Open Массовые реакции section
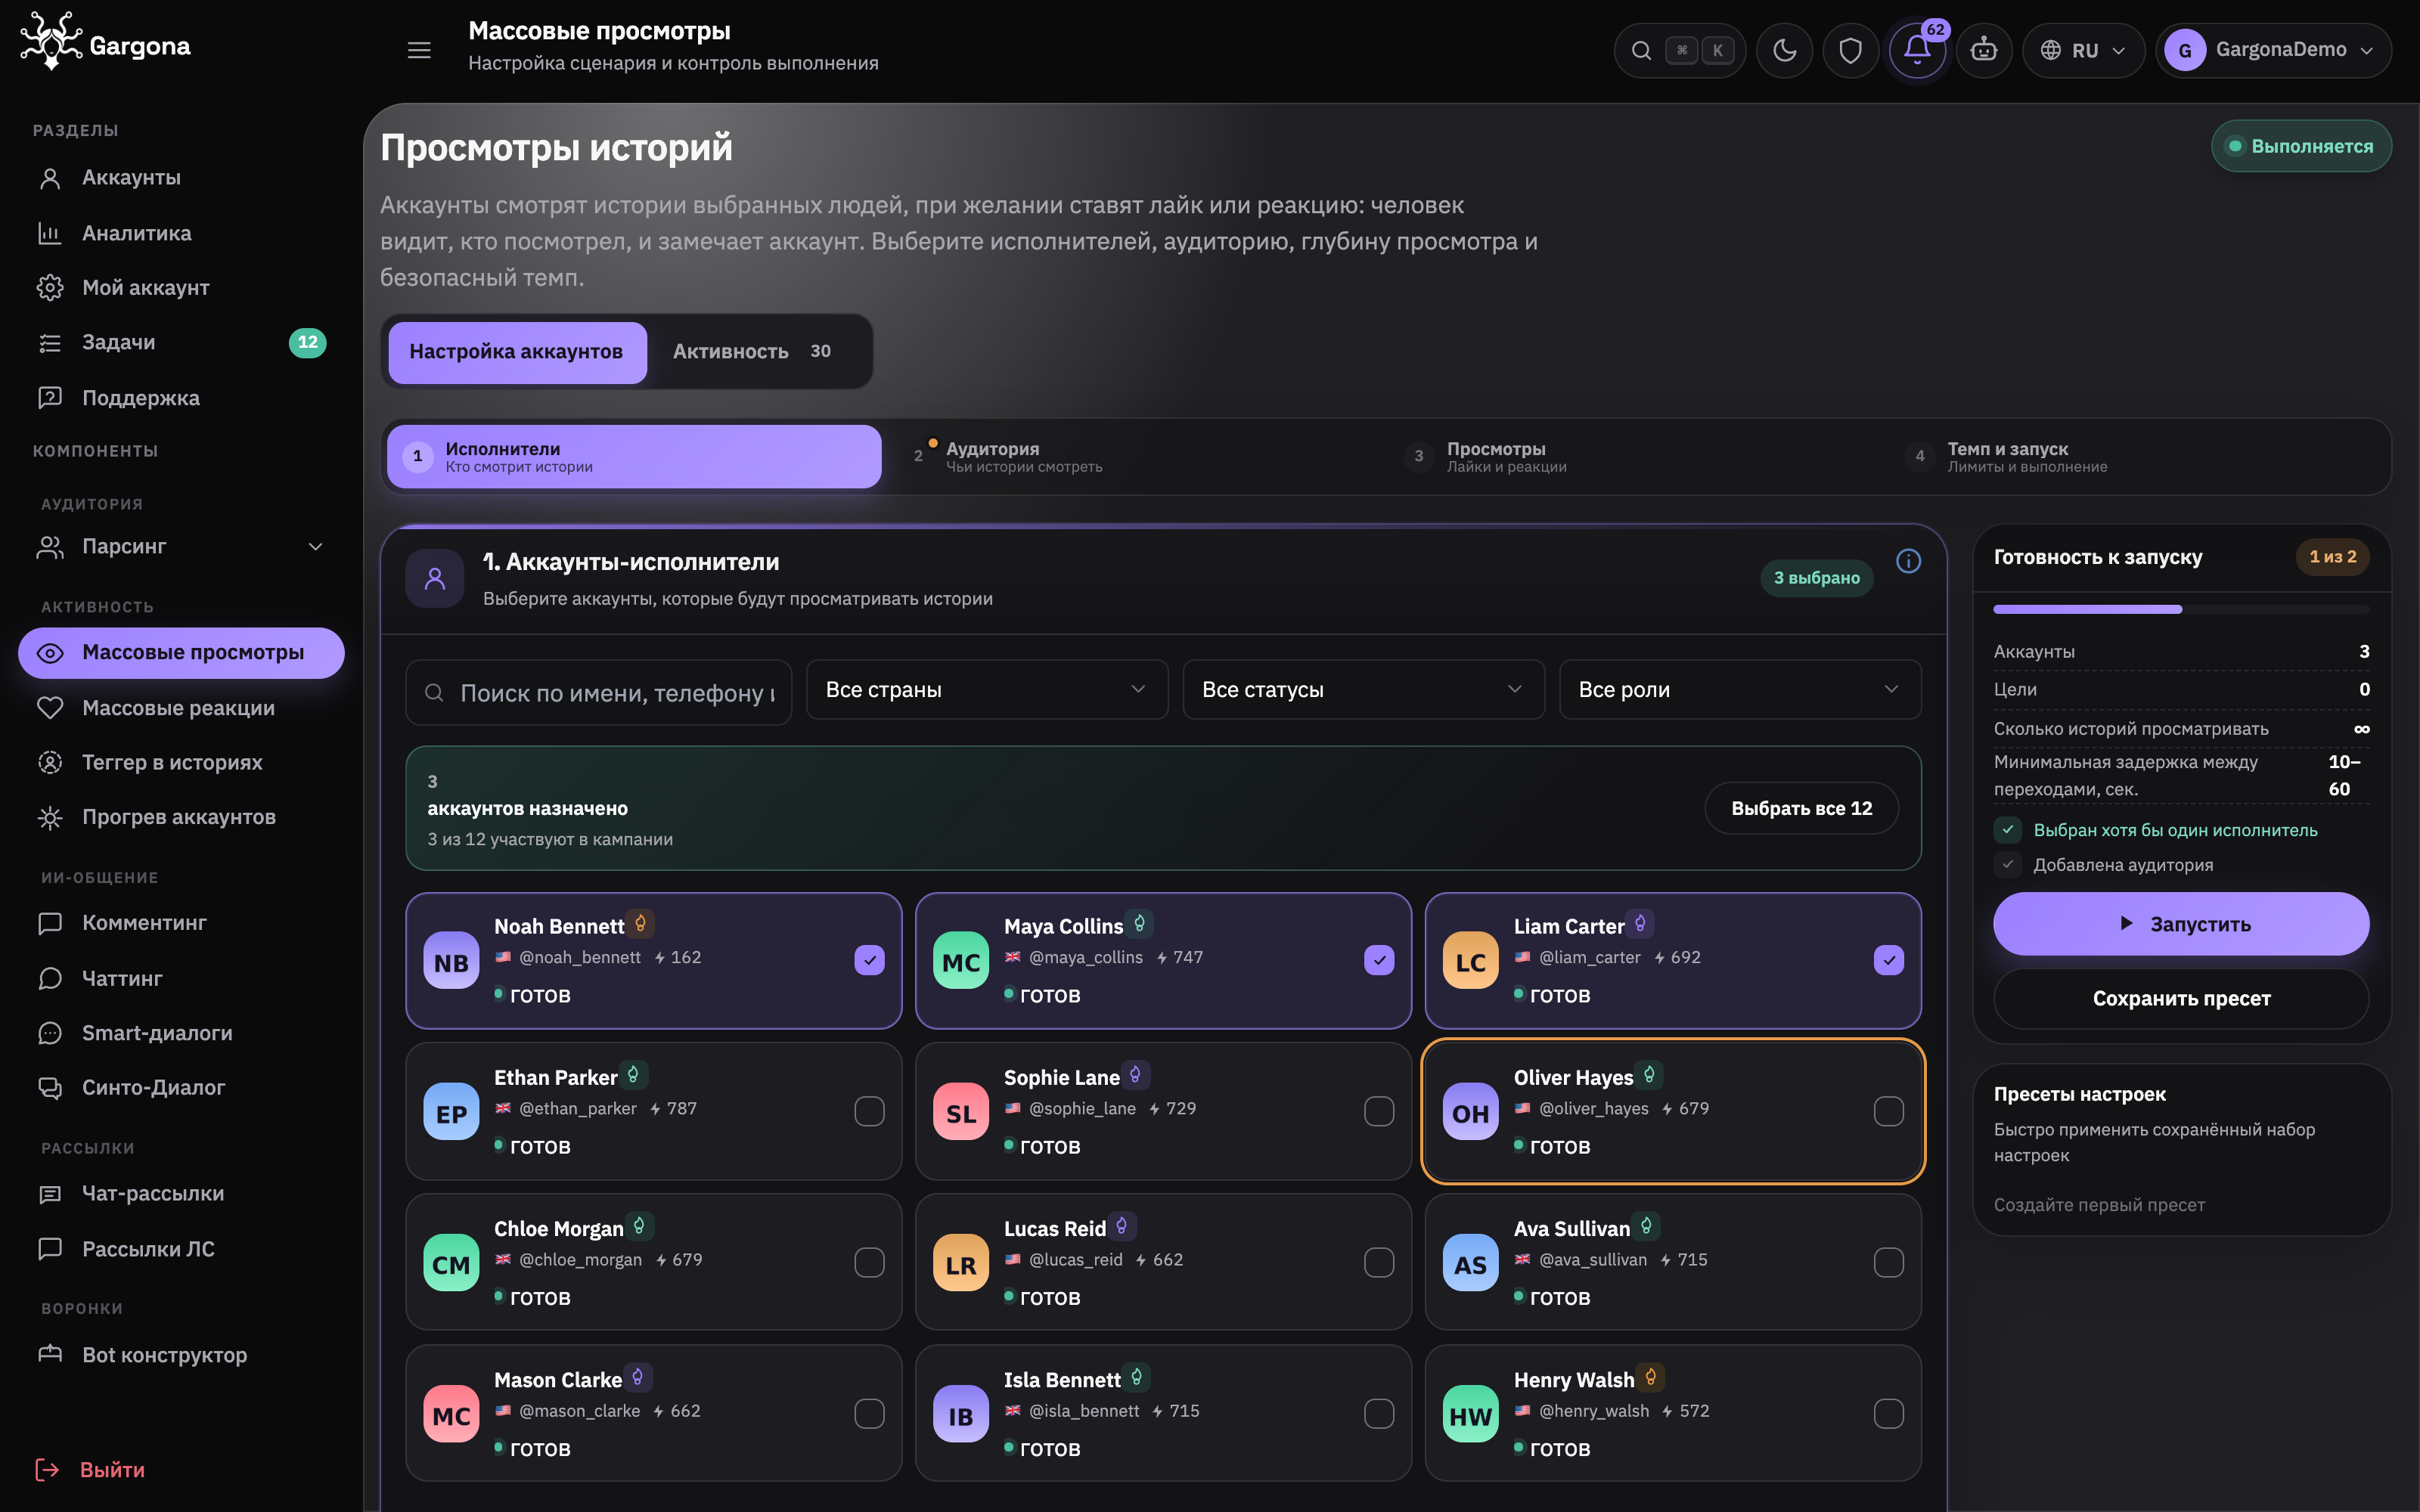 click(x=180, y=708)
